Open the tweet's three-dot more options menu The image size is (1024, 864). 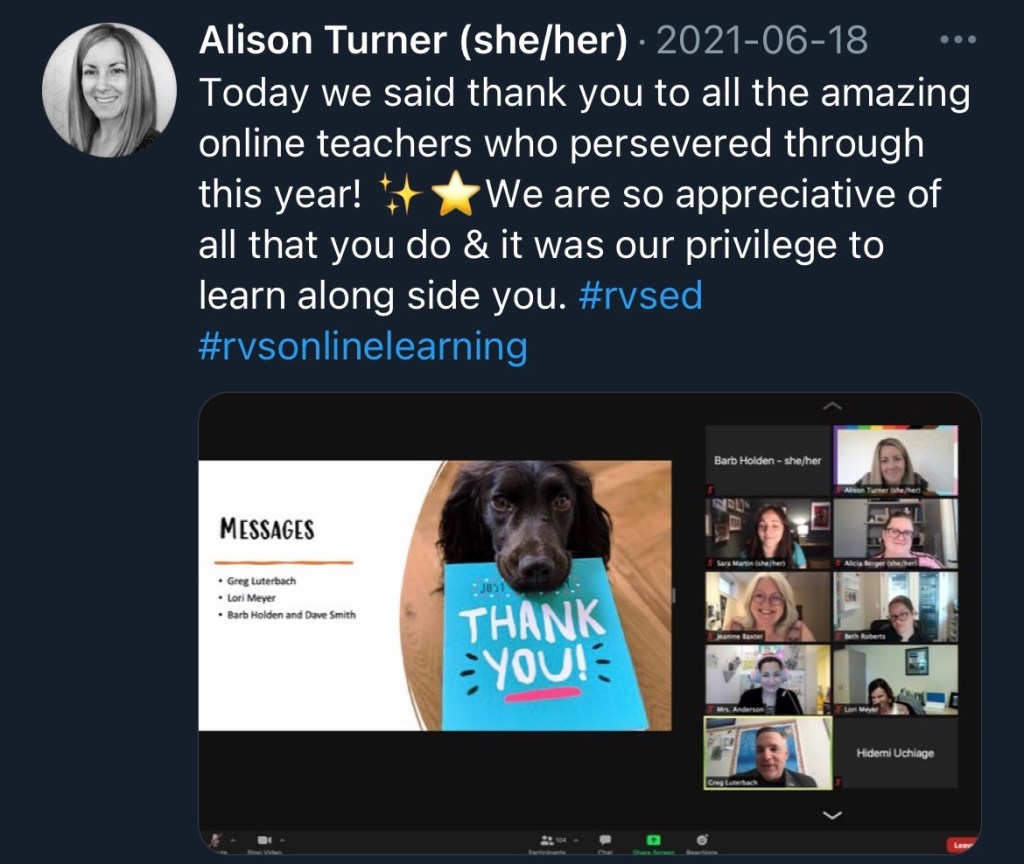(958, 40)
